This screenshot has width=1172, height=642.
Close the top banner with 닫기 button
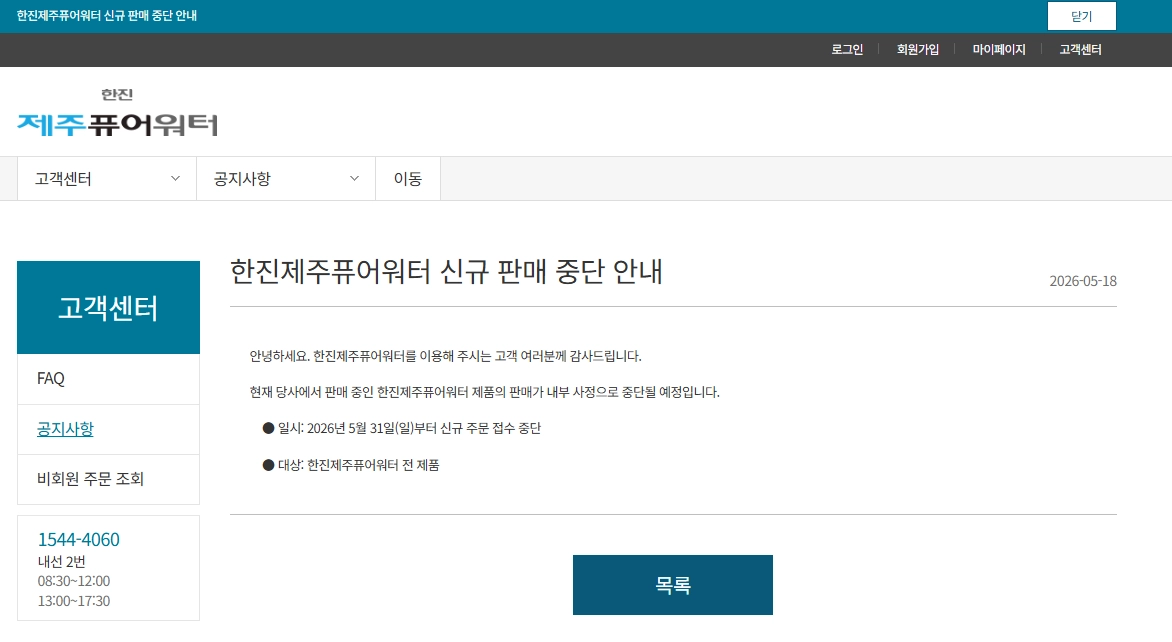click(x=1082, y=16)
